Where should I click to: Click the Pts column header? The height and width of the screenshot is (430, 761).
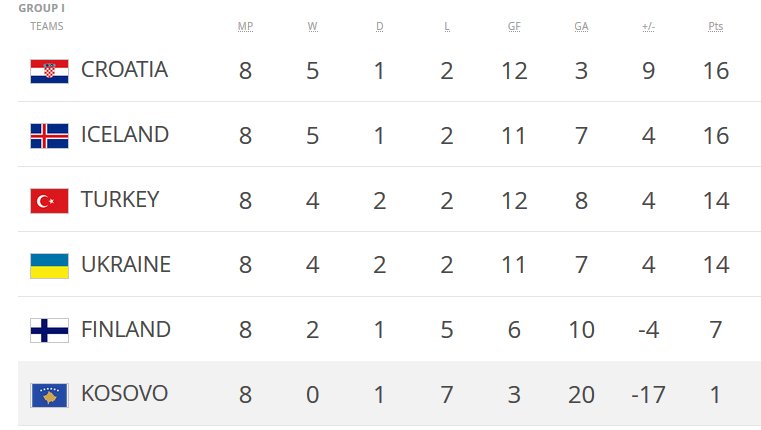tap(716, 27)
